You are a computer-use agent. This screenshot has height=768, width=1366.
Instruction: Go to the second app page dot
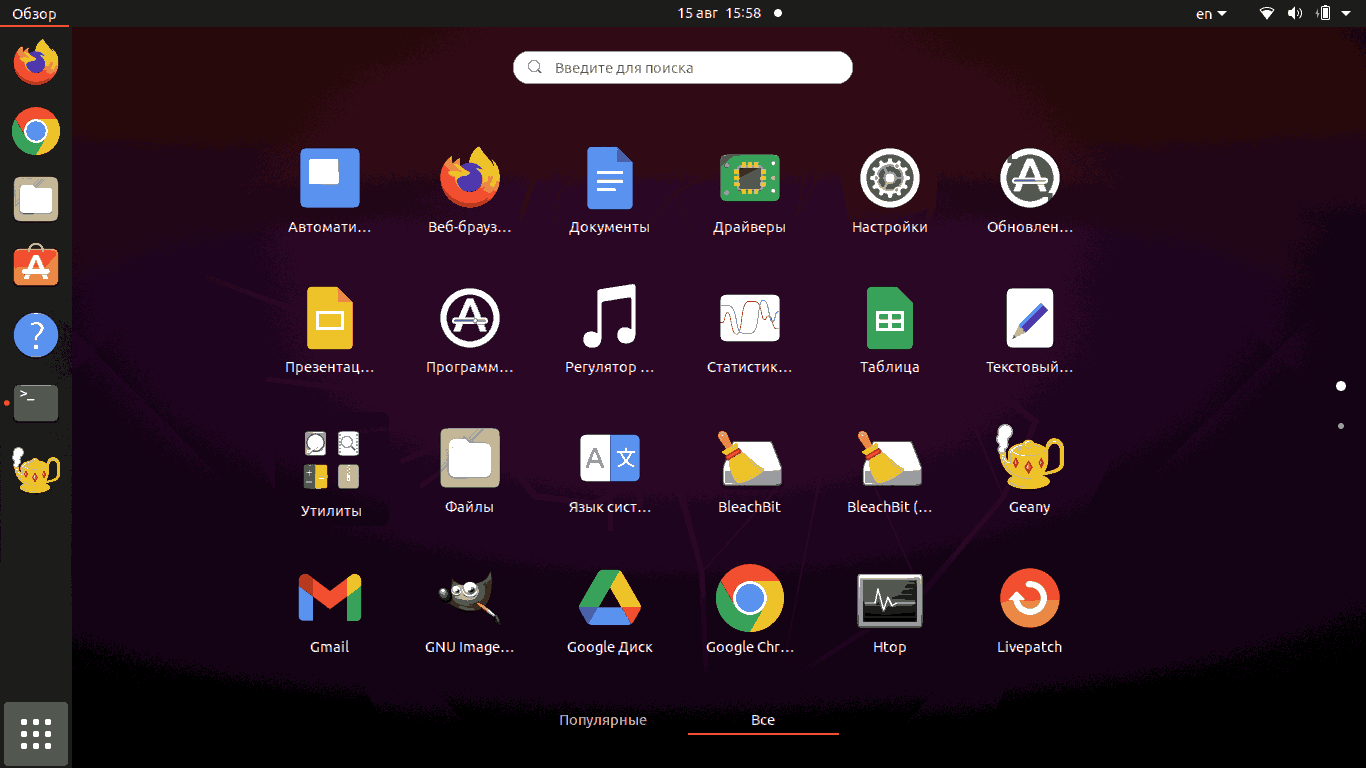pos(1341,426)
